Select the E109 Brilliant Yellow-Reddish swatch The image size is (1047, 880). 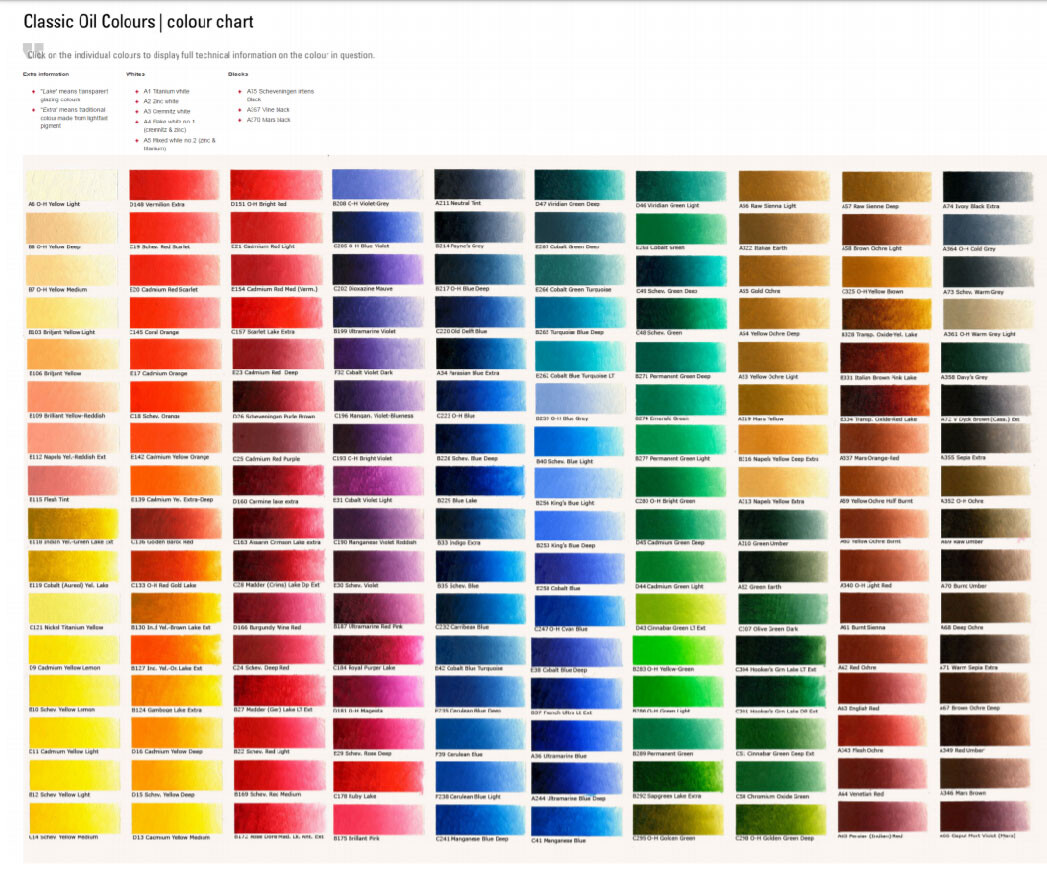[x=72, y=397]
